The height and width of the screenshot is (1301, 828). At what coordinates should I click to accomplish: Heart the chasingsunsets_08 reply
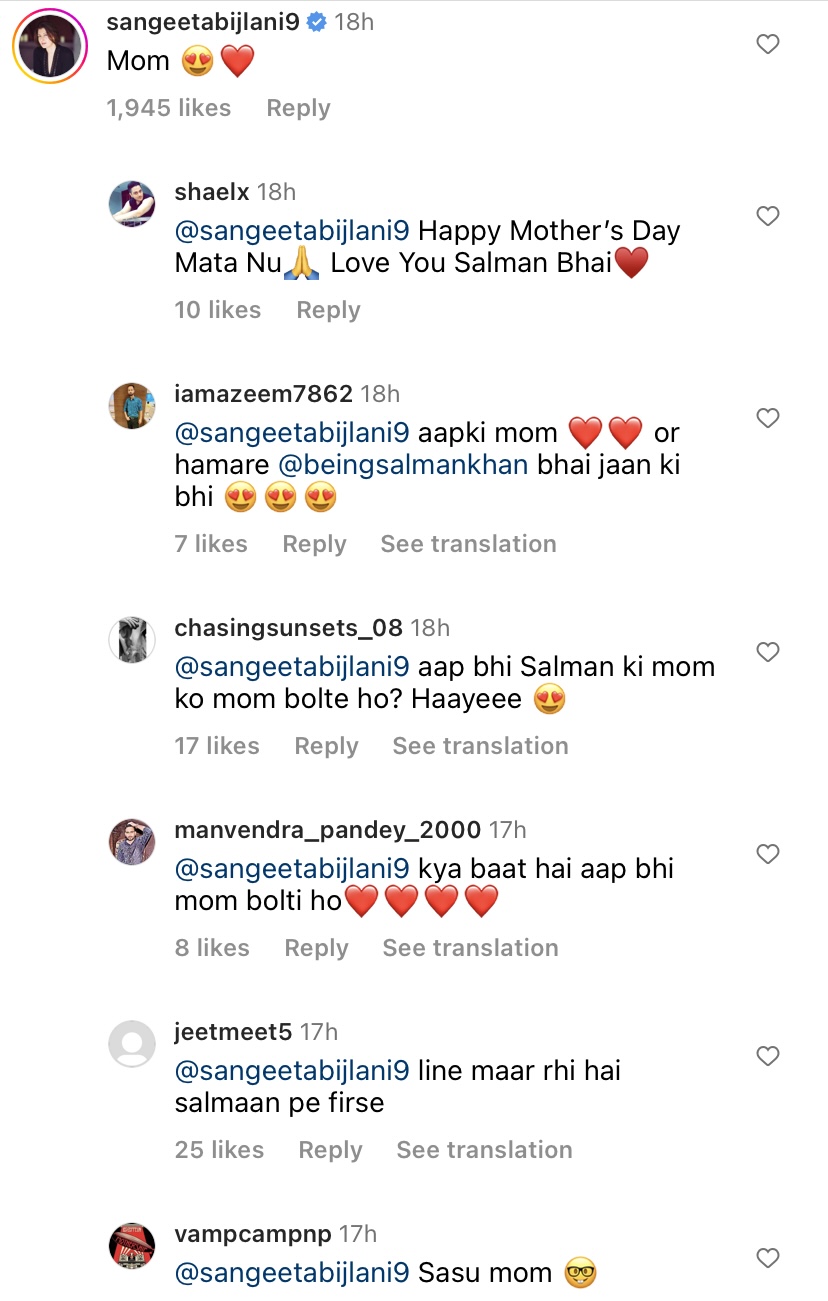[x=767, y=652]
